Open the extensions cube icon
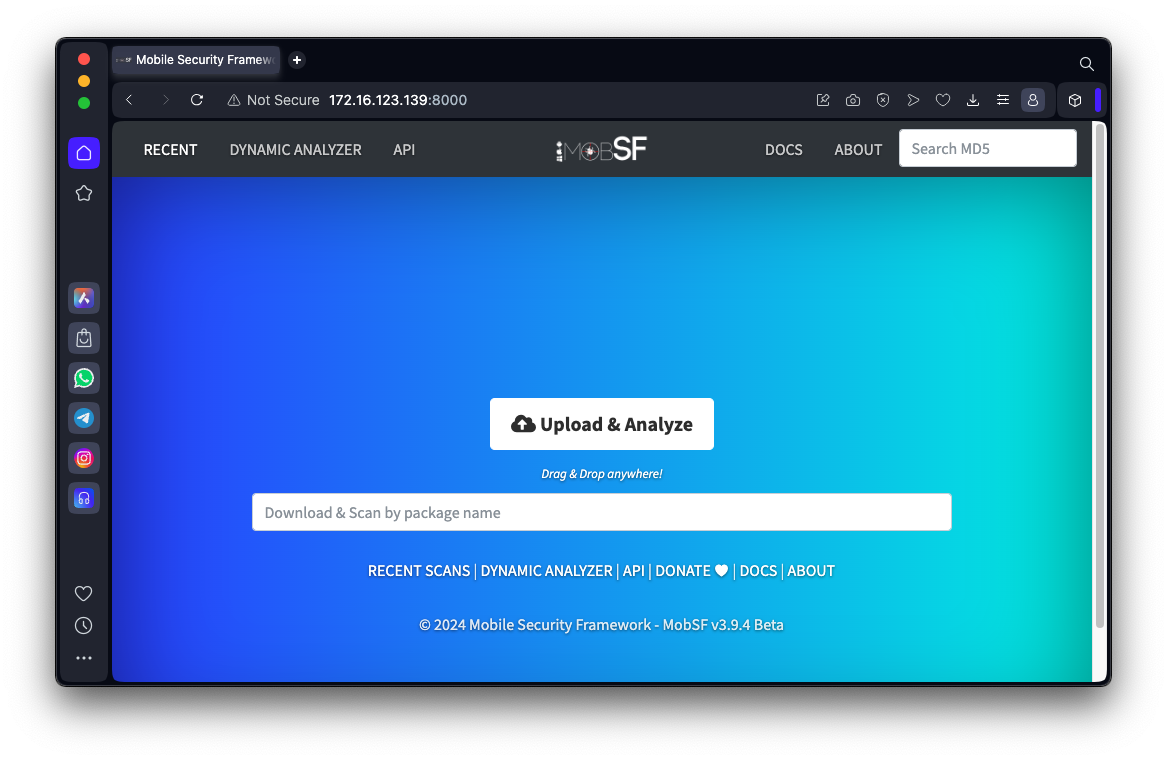The image size is (1167, 760). click(x=1075, y=100)
